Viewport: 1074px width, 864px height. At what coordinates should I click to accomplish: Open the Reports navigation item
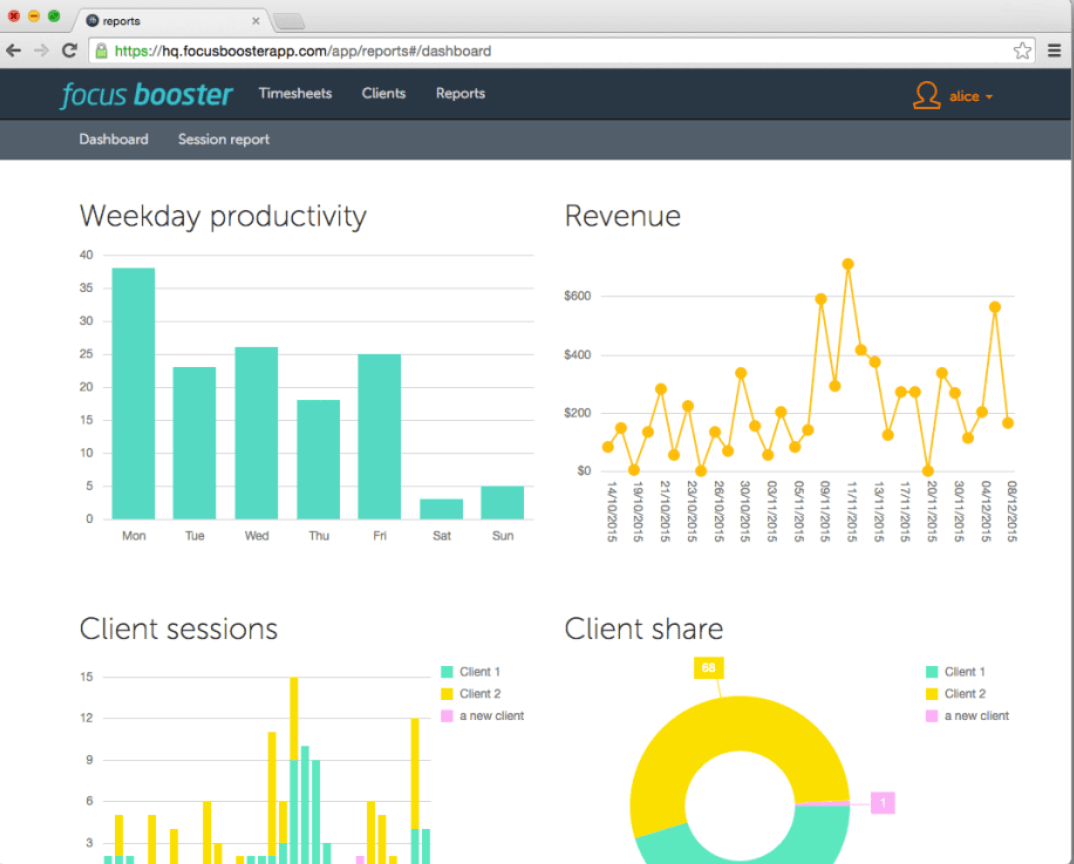tap(460, 93)
